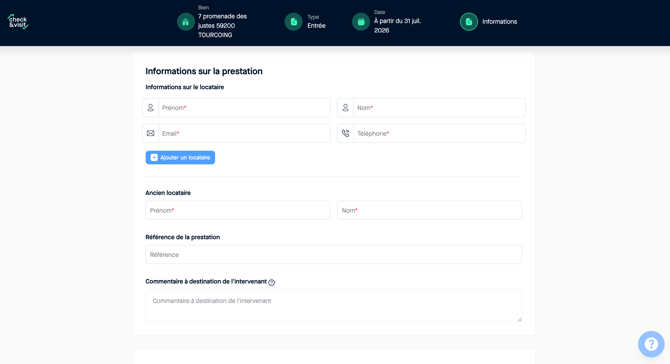
Task: Focus Ancien locataire Nom field
Action: 429,210
